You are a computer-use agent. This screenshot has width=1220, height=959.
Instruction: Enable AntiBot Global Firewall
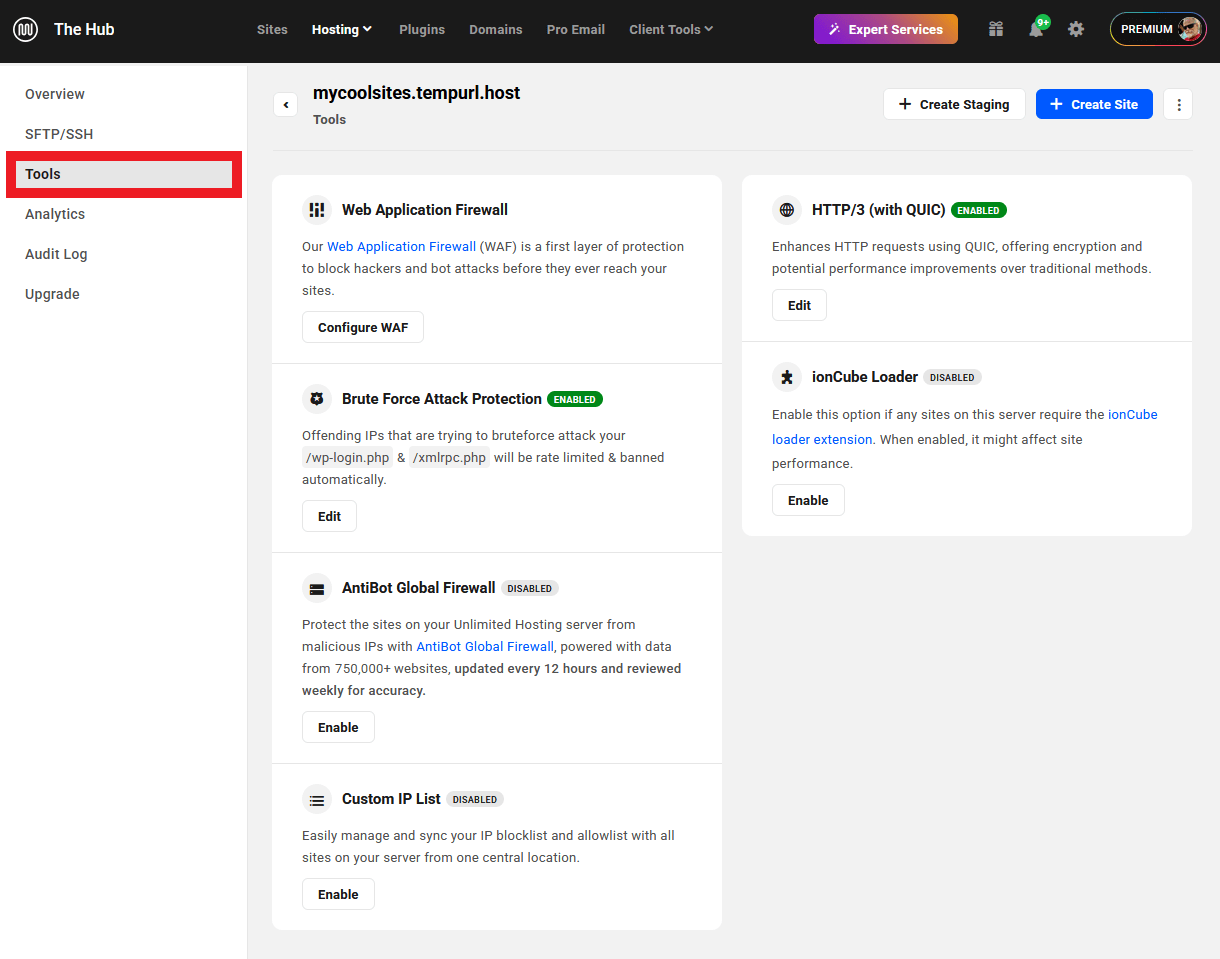338,727
